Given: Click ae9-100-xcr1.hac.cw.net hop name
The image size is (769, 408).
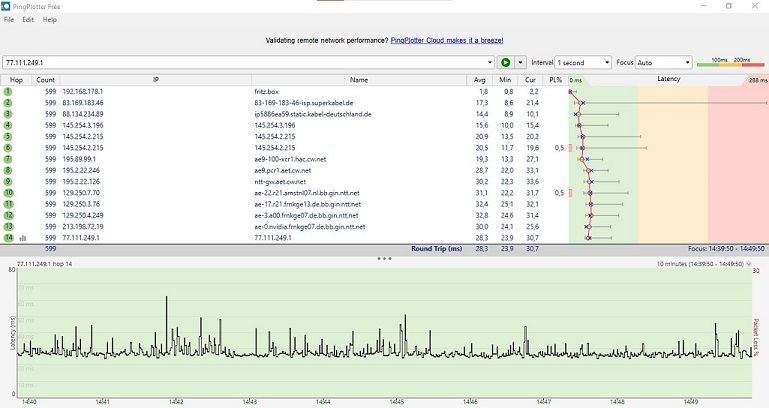Looking at the screenshot, I should click(290, 159).
